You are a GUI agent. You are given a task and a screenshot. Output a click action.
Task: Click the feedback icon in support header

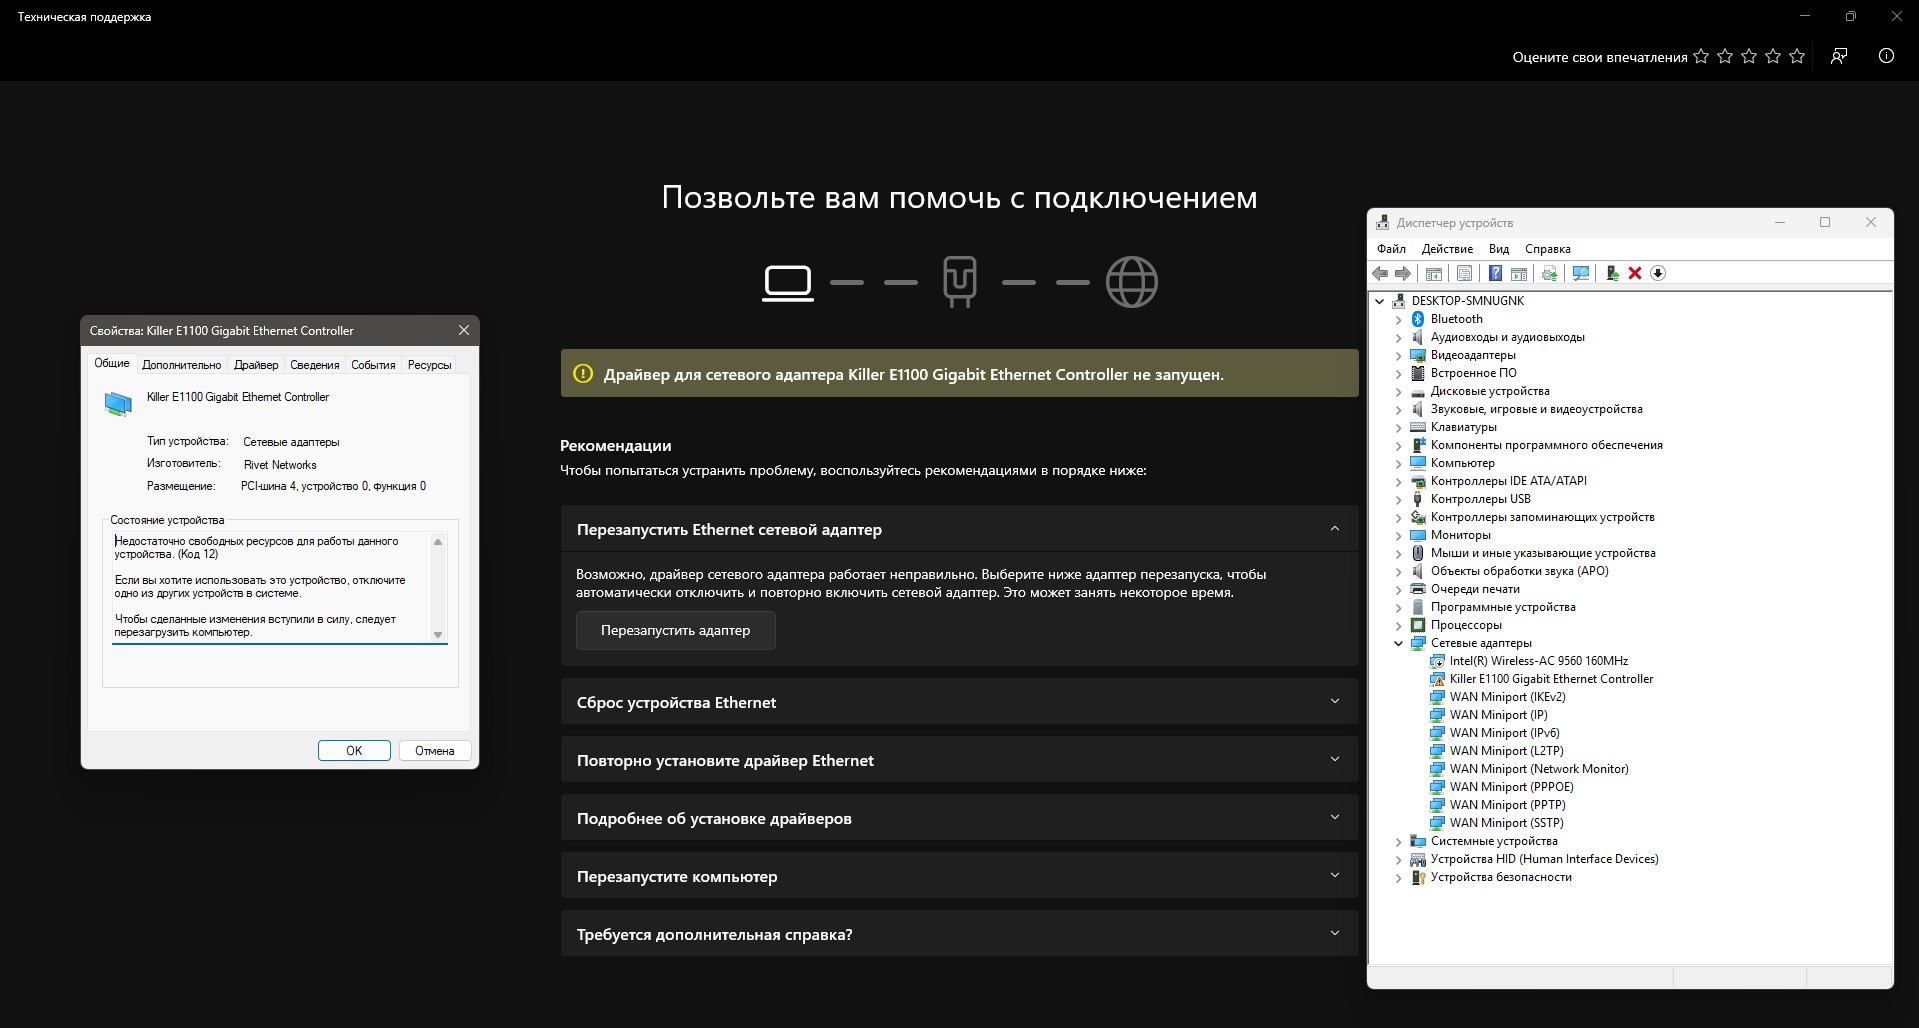1839,56
